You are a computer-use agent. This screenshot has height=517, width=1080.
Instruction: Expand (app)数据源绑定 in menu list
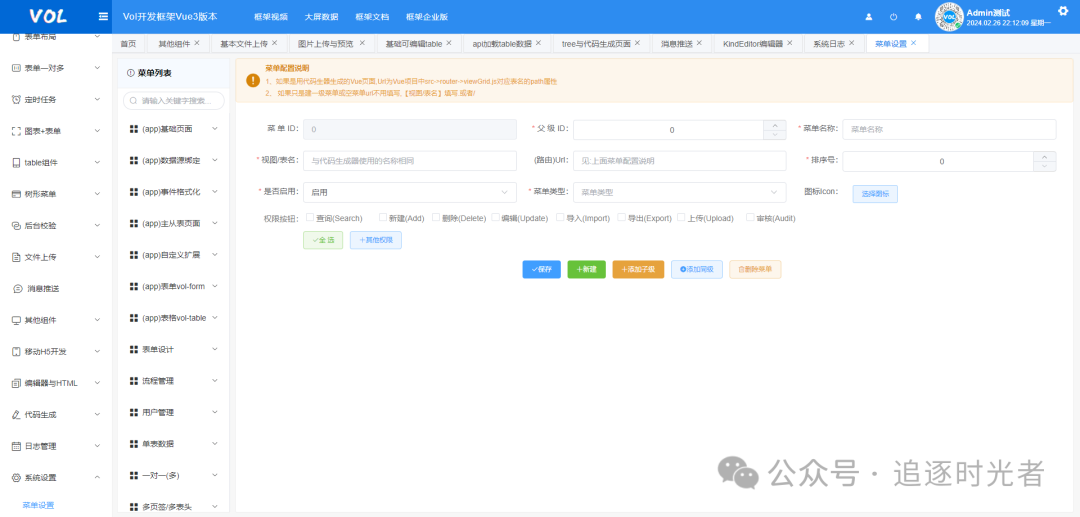[215, 160]
